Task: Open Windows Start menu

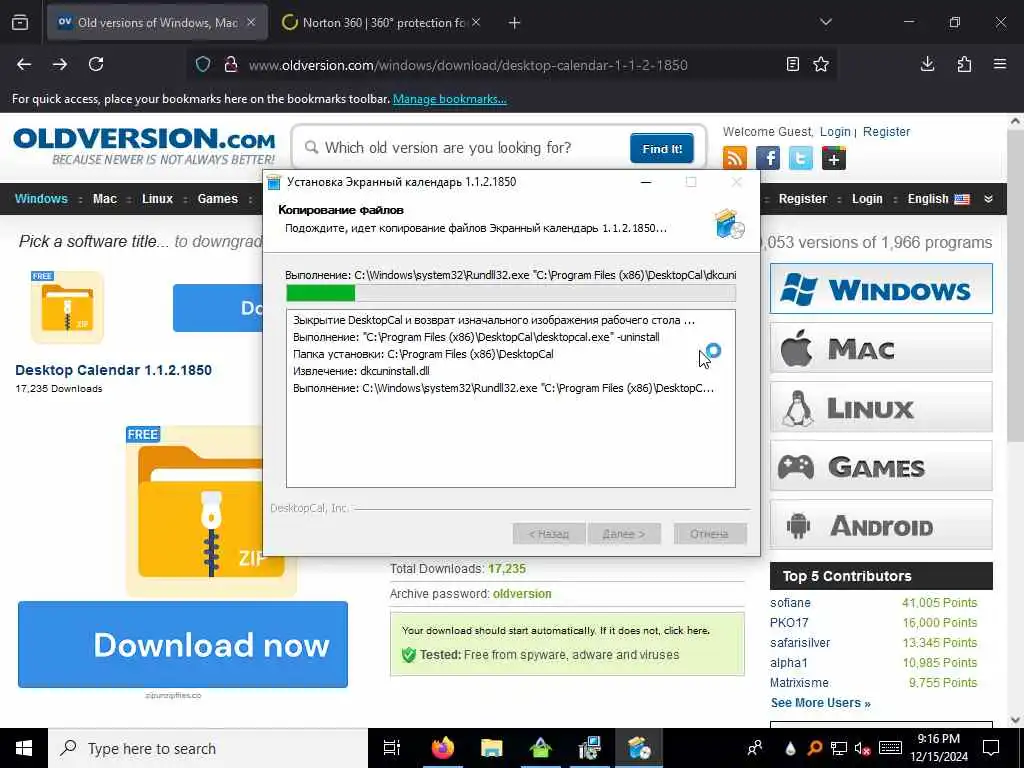Action: [x=24, y=748]
